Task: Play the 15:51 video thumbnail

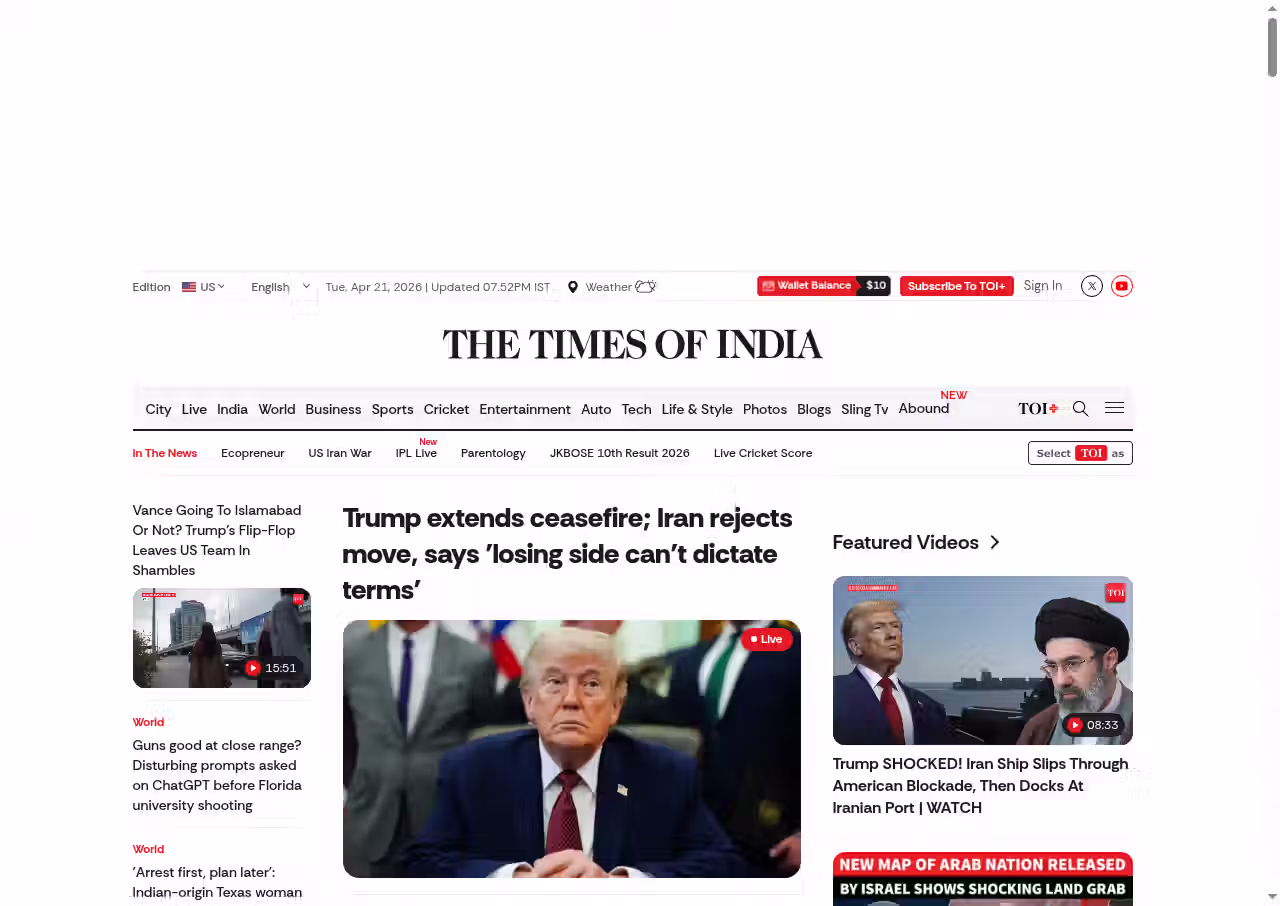Action: [222, 638]
